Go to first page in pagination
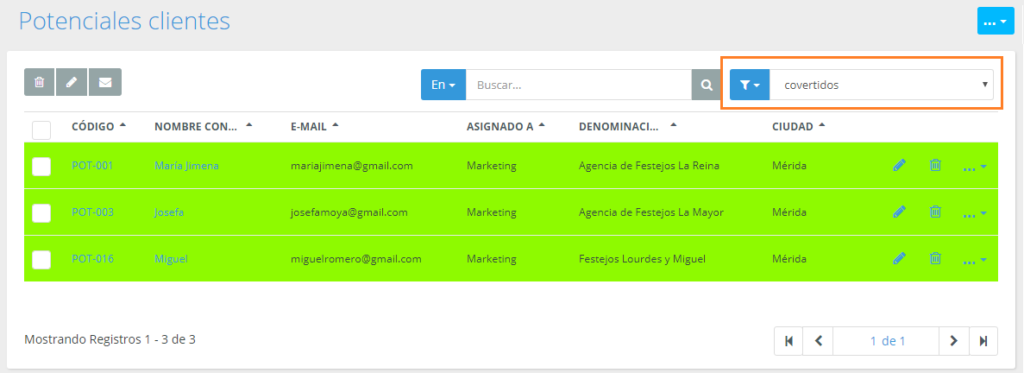 tap(788, 341)
